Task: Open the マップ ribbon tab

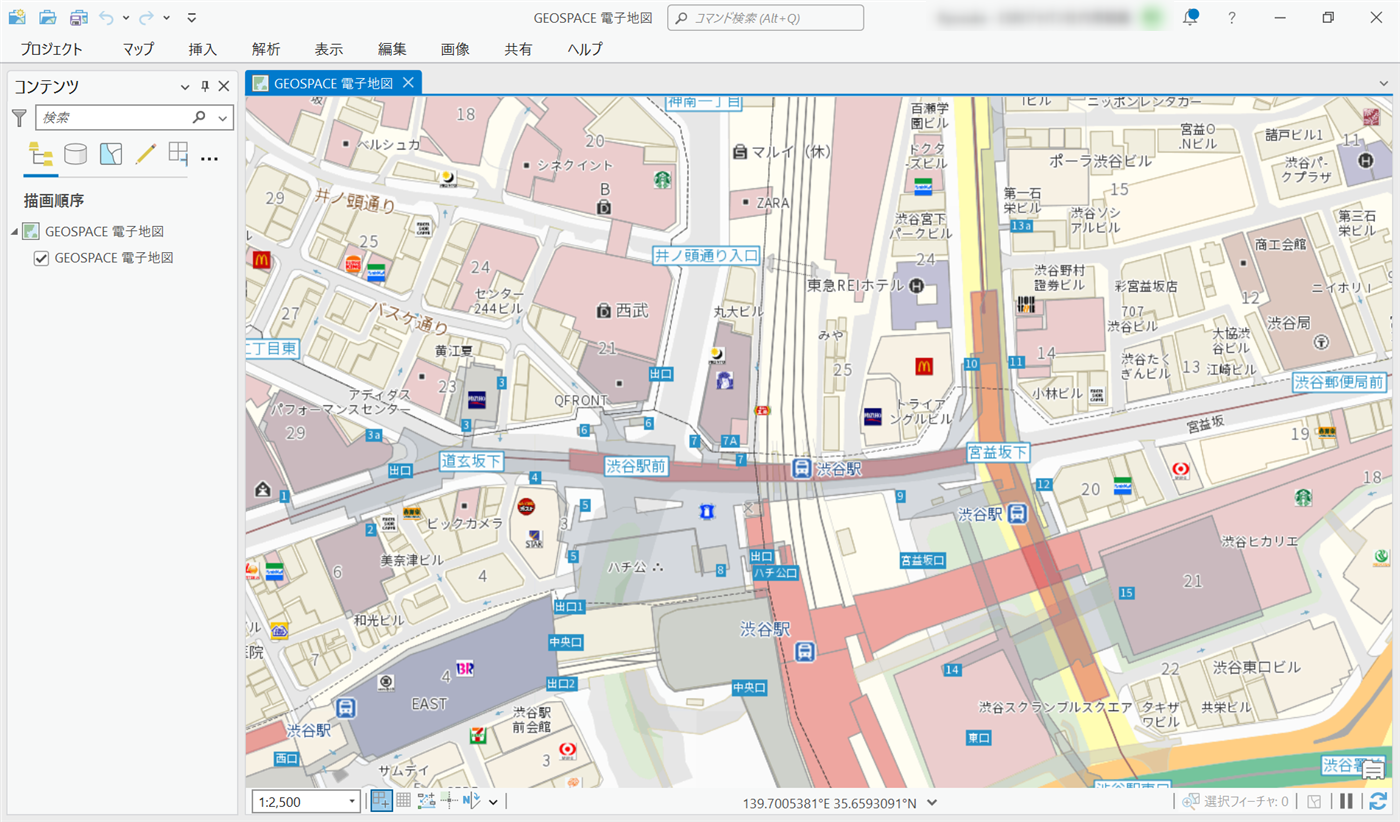Action: [138, 49]
